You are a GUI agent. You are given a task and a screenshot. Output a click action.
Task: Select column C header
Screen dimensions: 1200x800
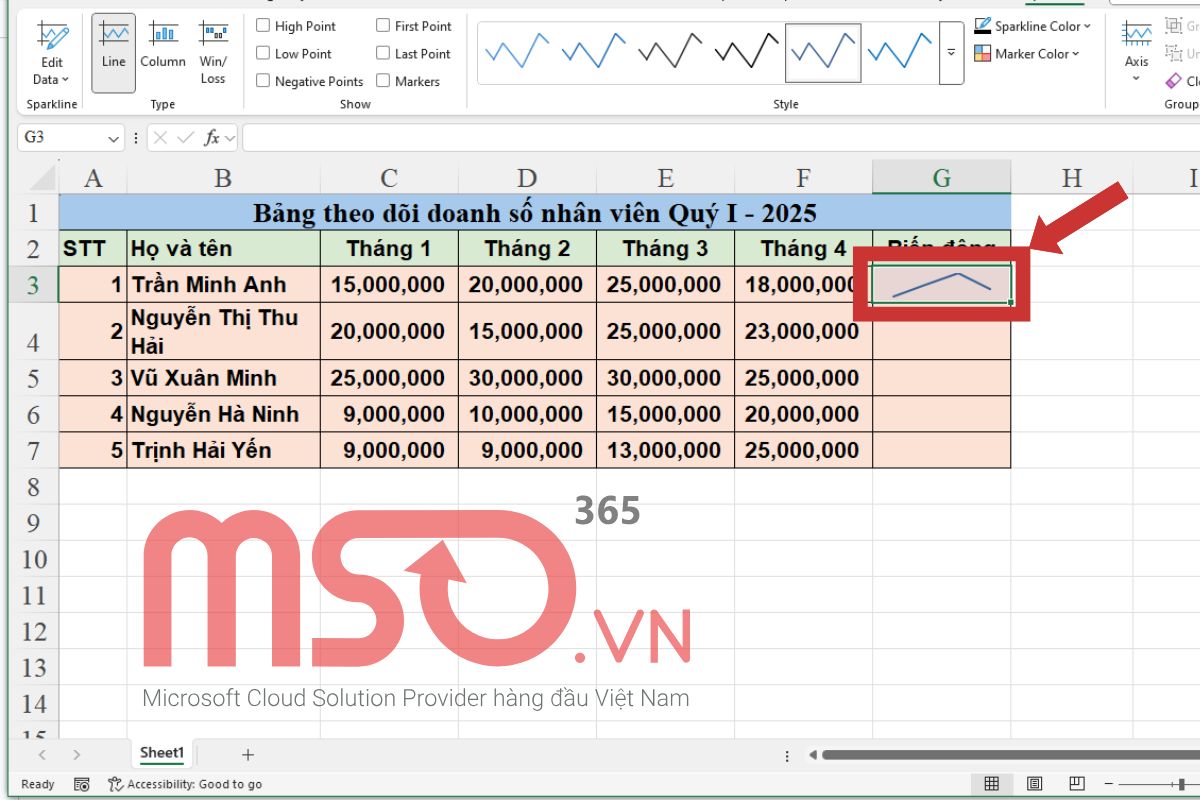click(389, 178)
